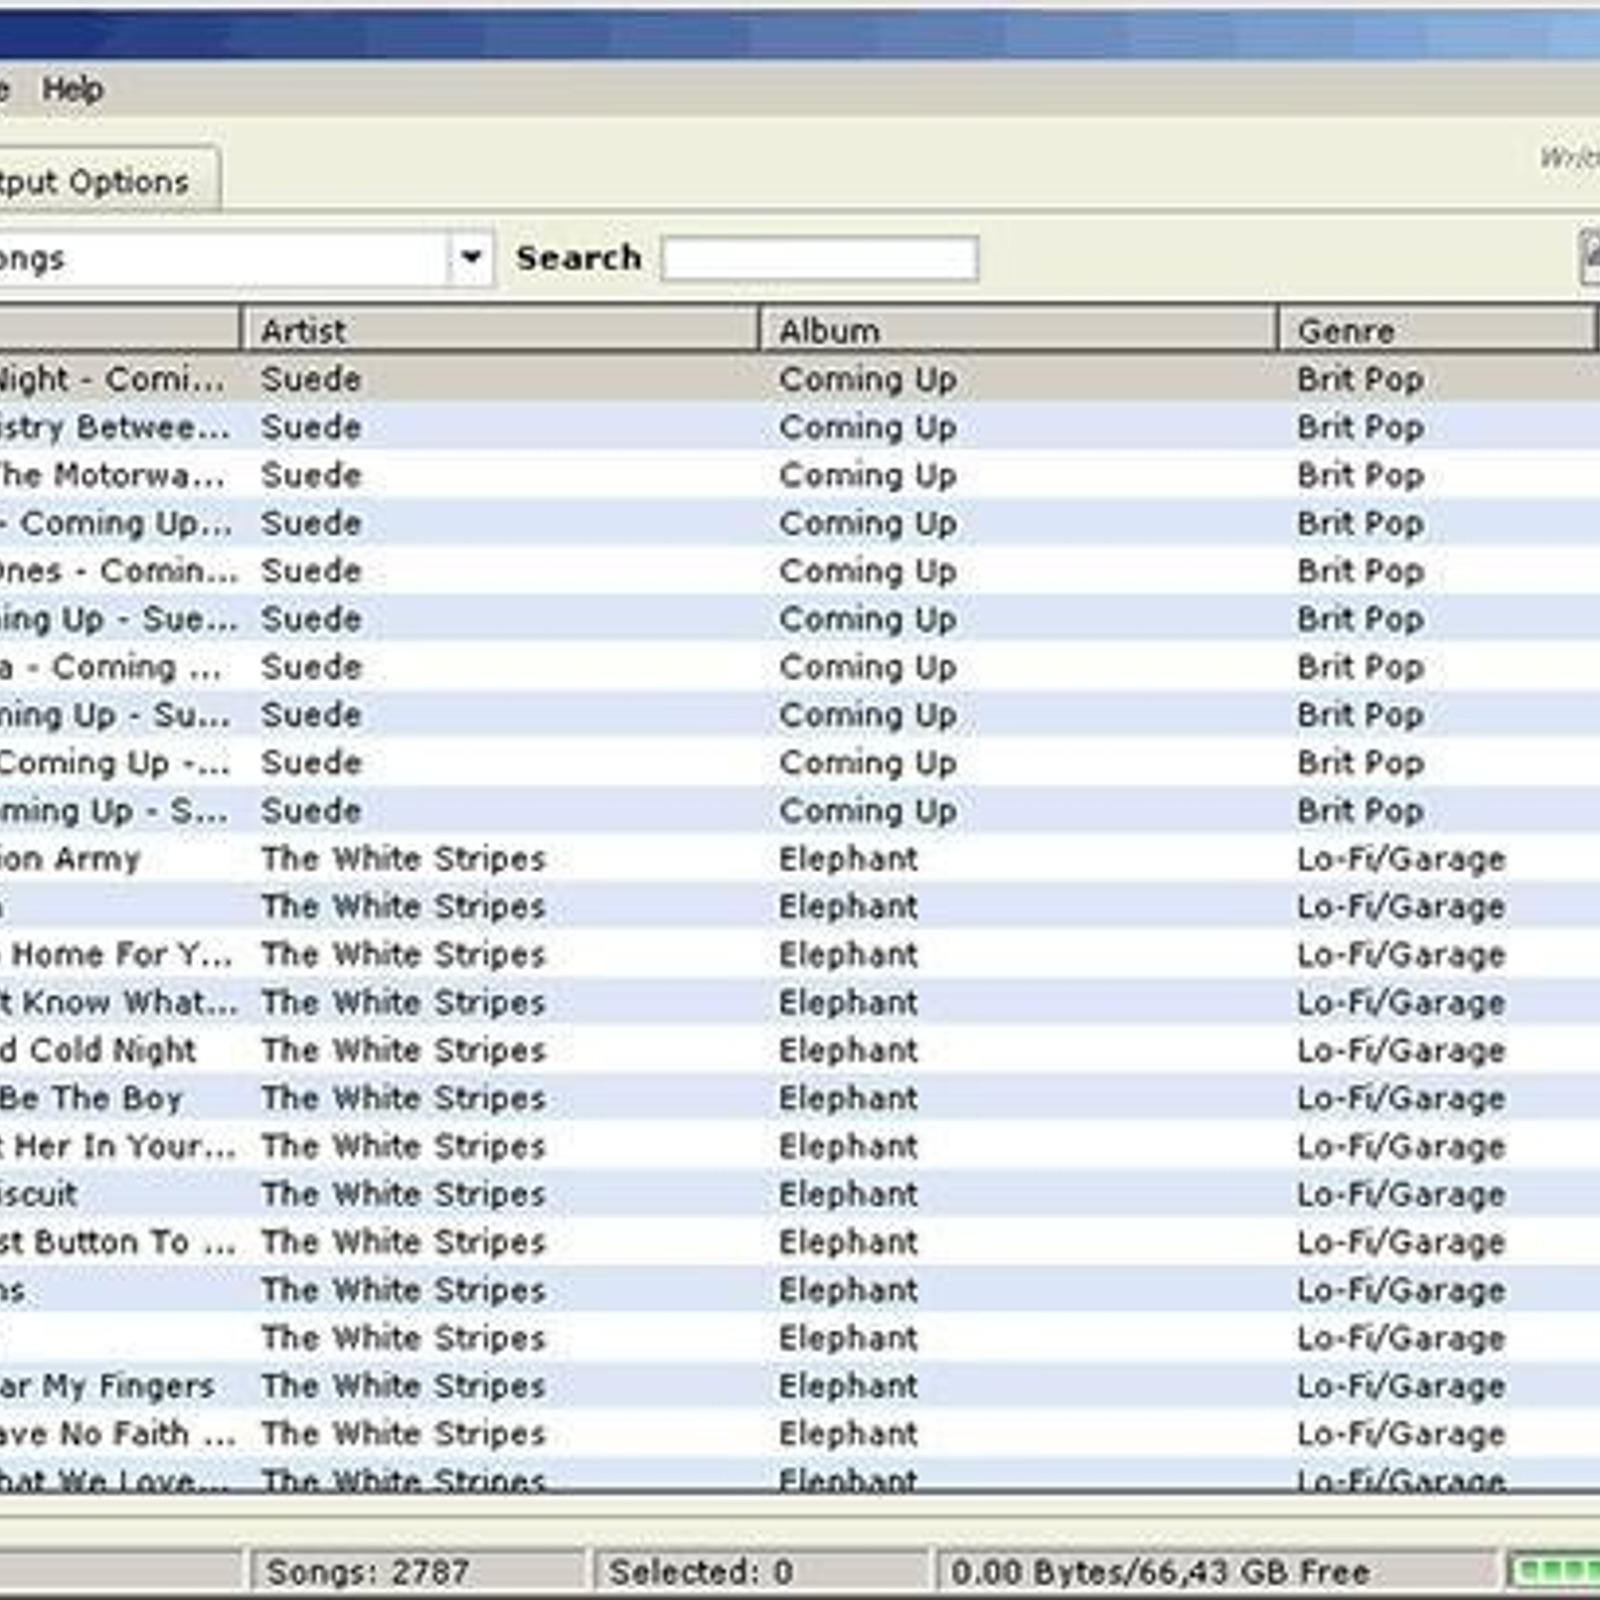Select the 'd Cold Night' song row

800,1052
